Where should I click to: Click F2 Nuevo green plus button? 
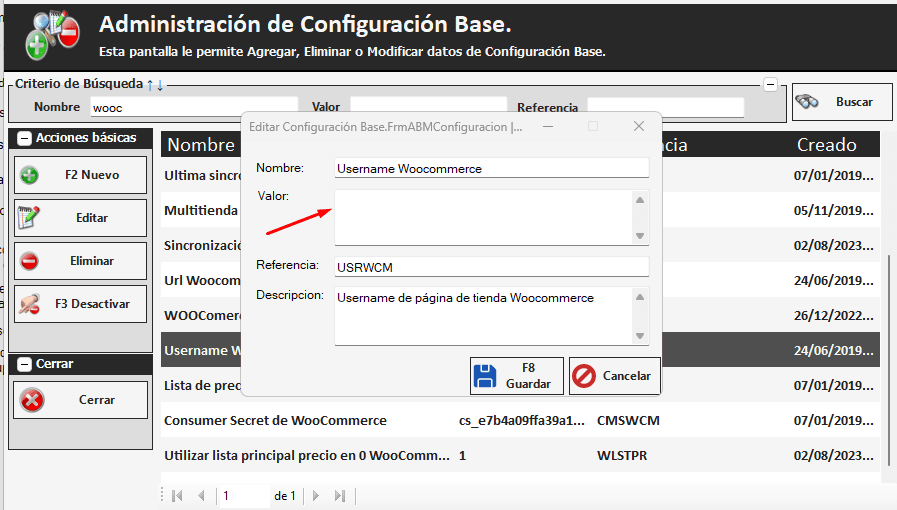pyautogui.click(x=80, y=175)
